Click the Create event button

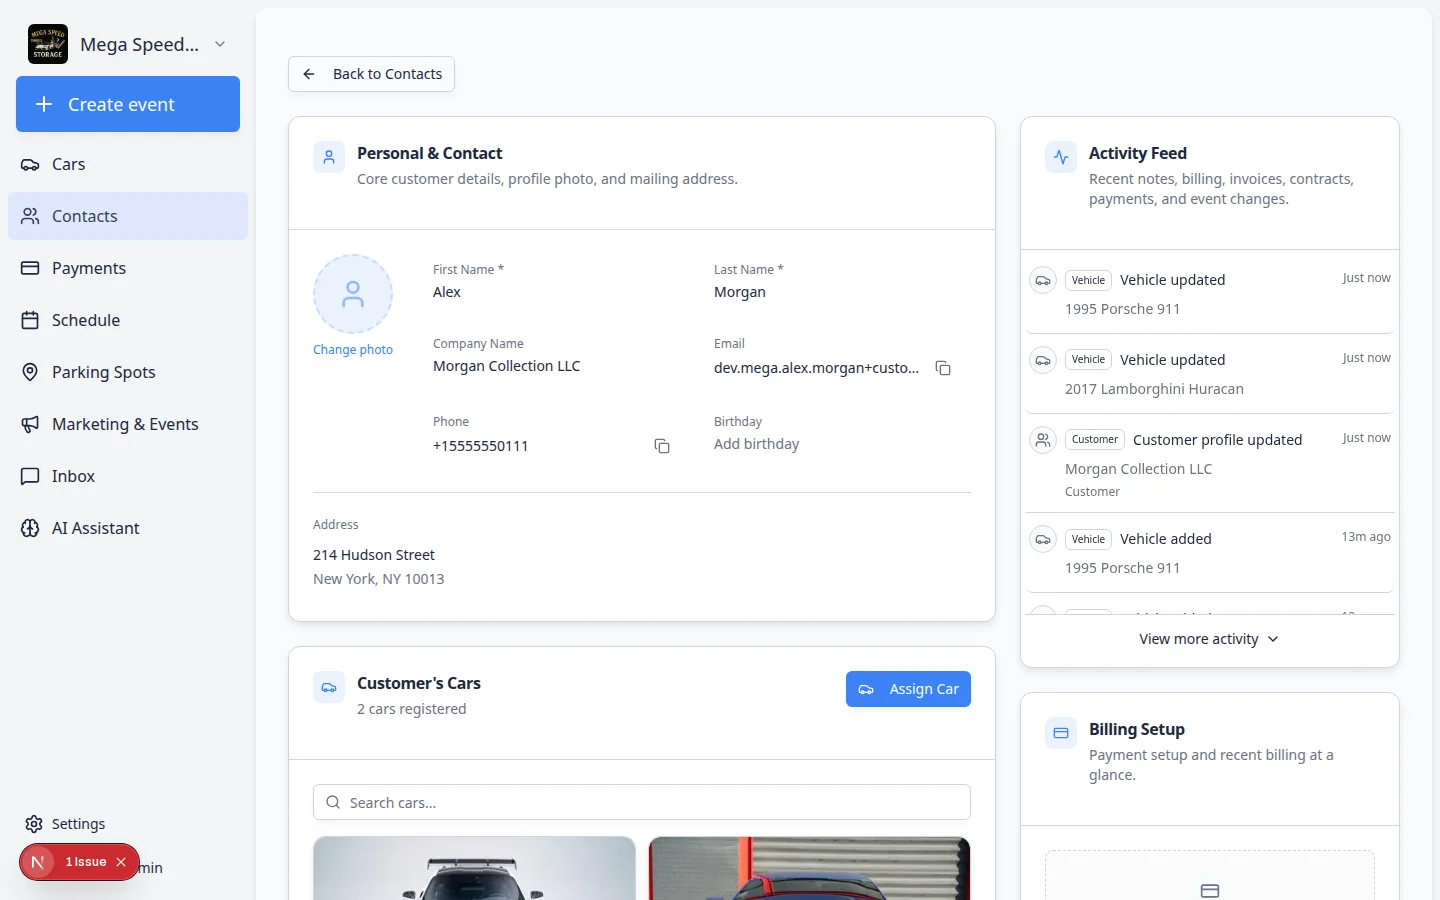128,104
